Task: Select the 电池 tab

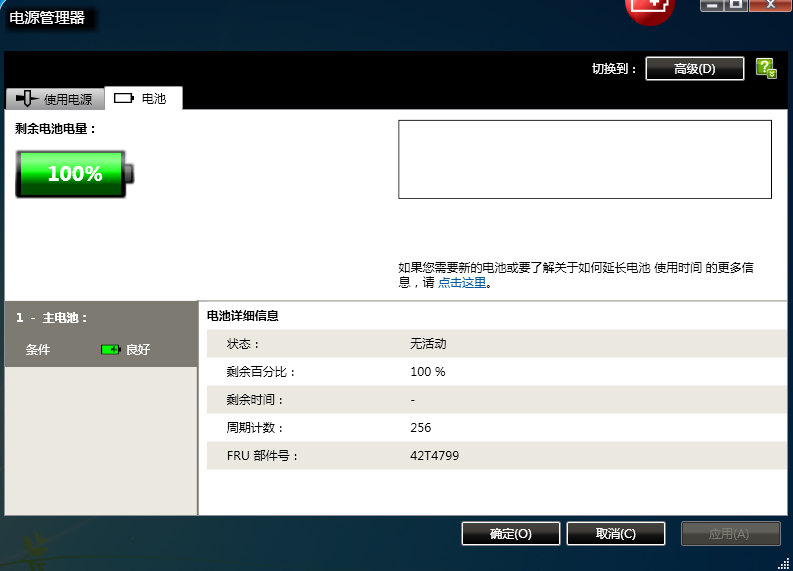Action: click(143, 98)
